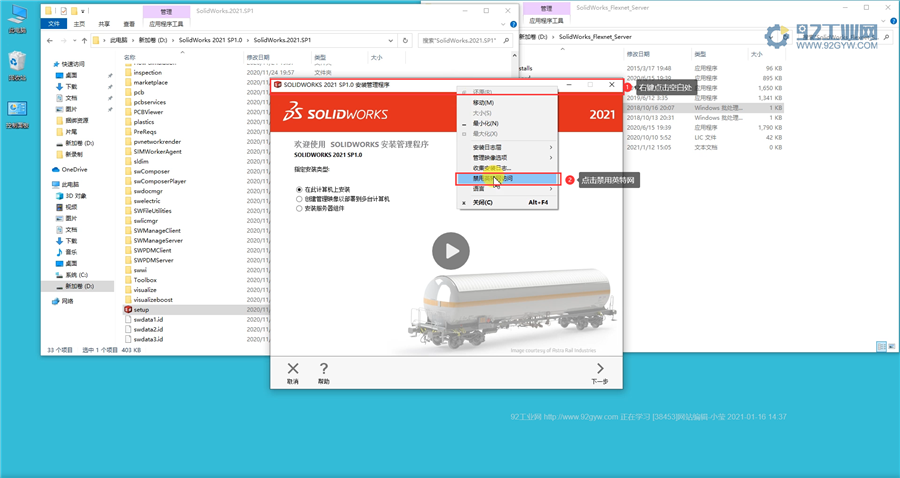Click '新加卷 (D:)' in left window address path

coord(153,40)
